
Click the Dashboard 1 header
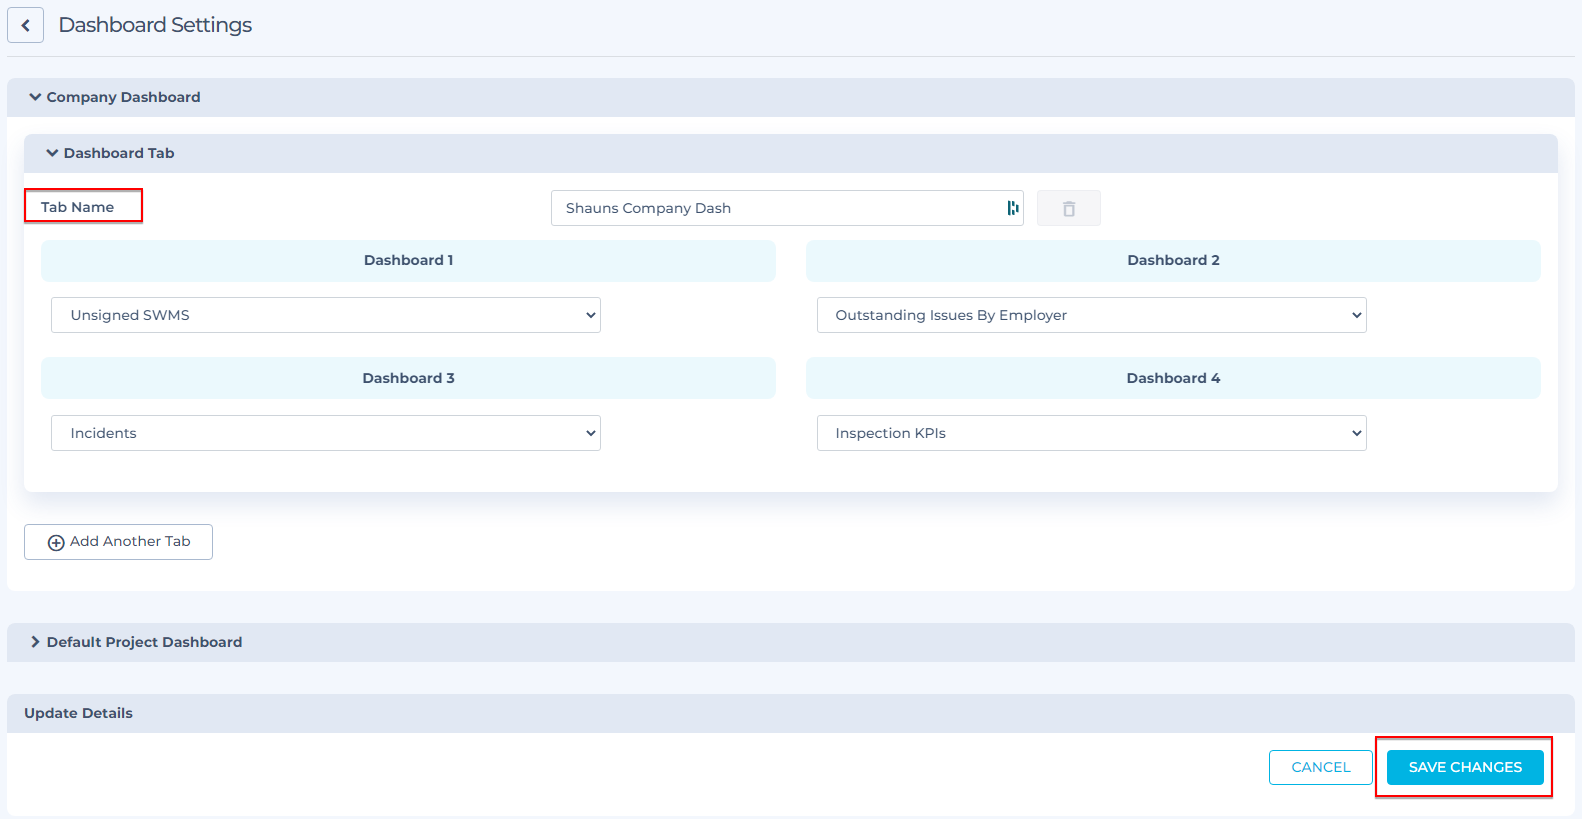(408, 260)
